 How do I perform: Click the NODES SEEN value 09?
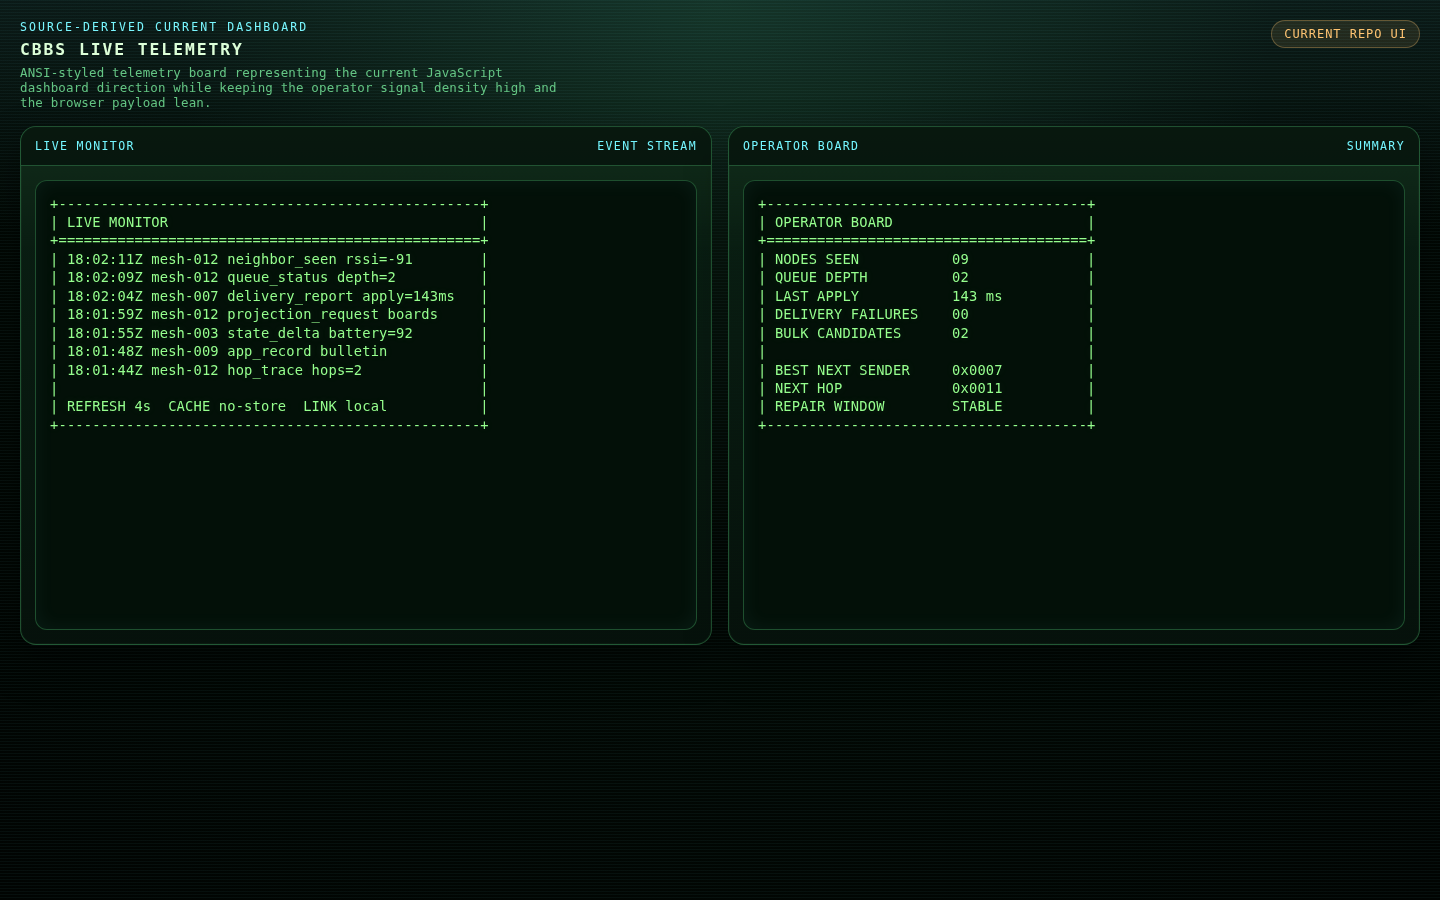click(960, 259)
